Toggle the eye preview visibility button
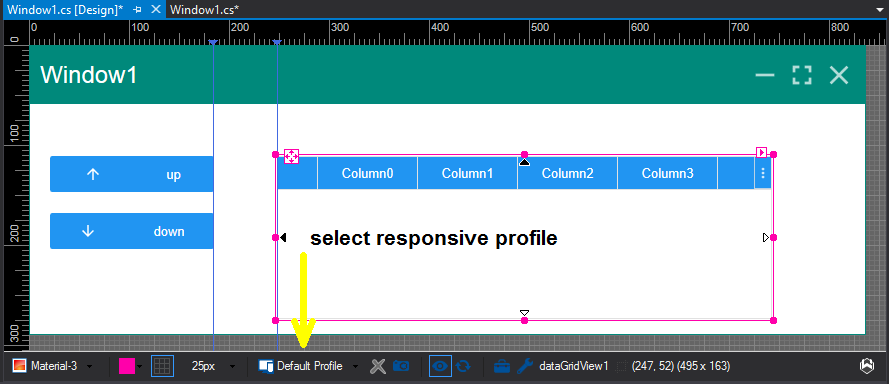This screenshot has width=889, height=384. 440,366
